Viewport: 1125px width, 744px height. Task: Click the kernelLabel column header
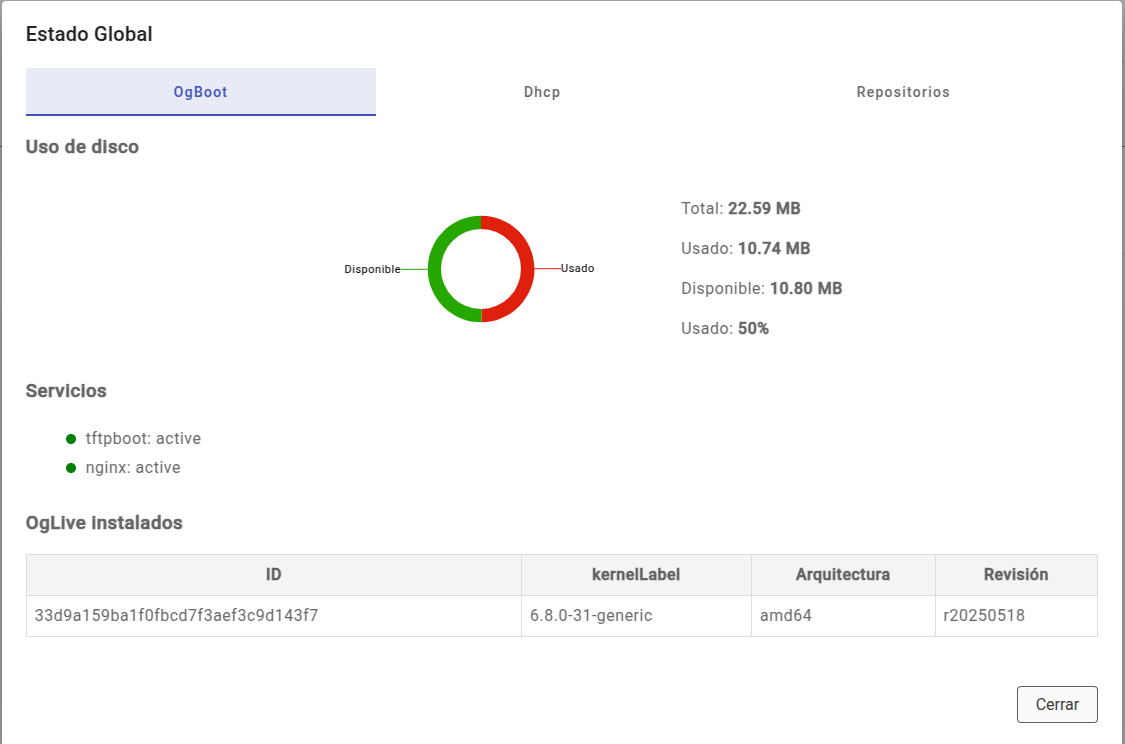tap(636, 575)
